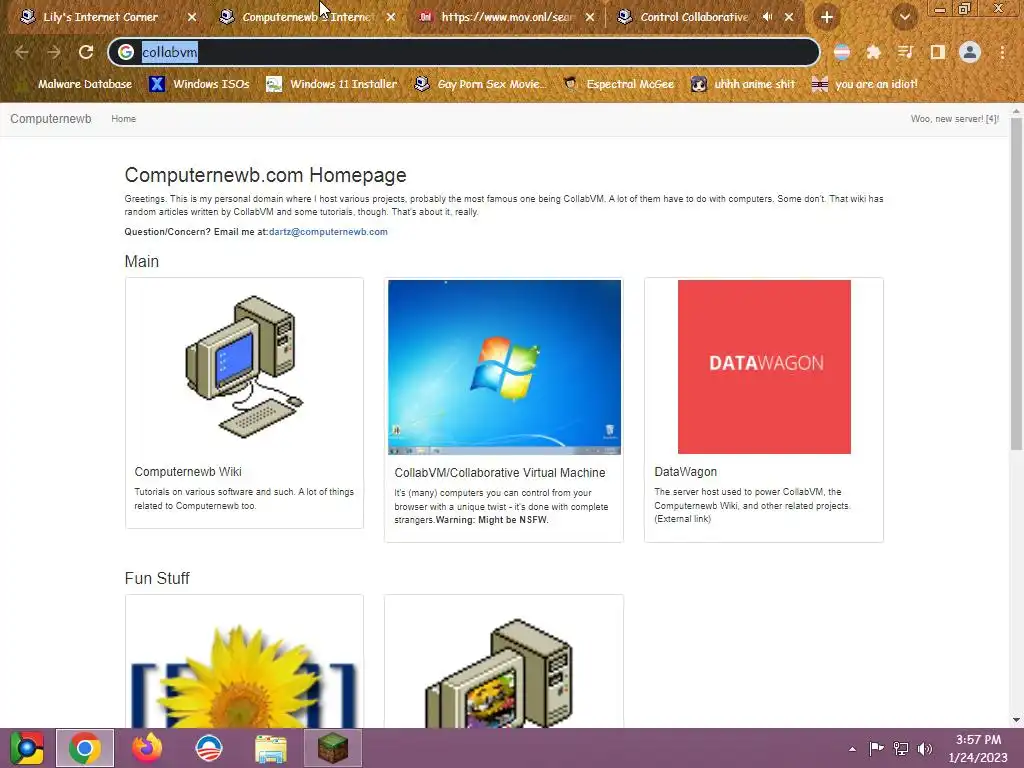Click the page vertical scrollbar thumb
The height and width of the screenshot is (768, 1024).
pyautogui.click(x=1016, y=284)
